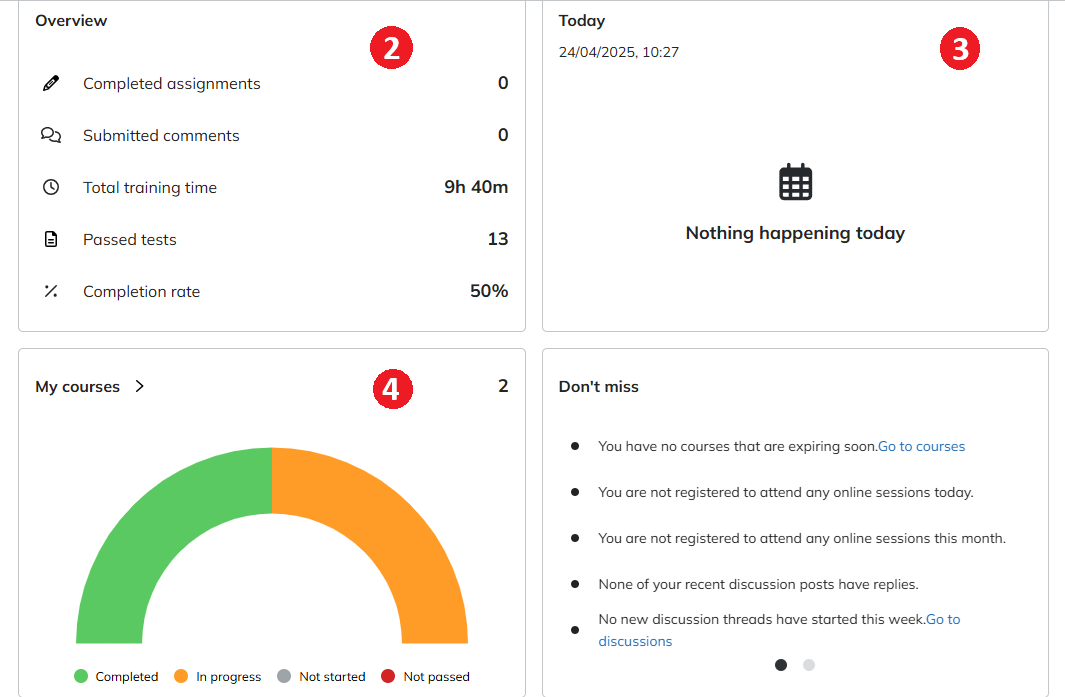Toggle the Completed legend item
The image size is (1065, 697).
116,677
